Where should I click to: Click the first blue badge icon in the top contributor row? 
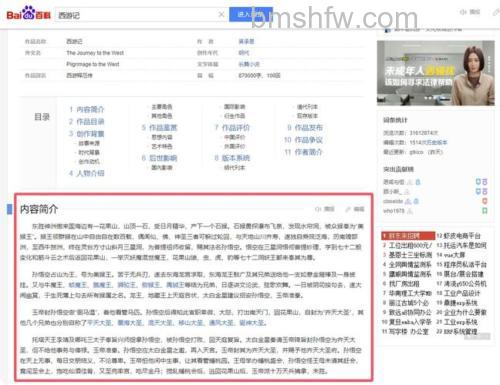click(x=478, y=182)
